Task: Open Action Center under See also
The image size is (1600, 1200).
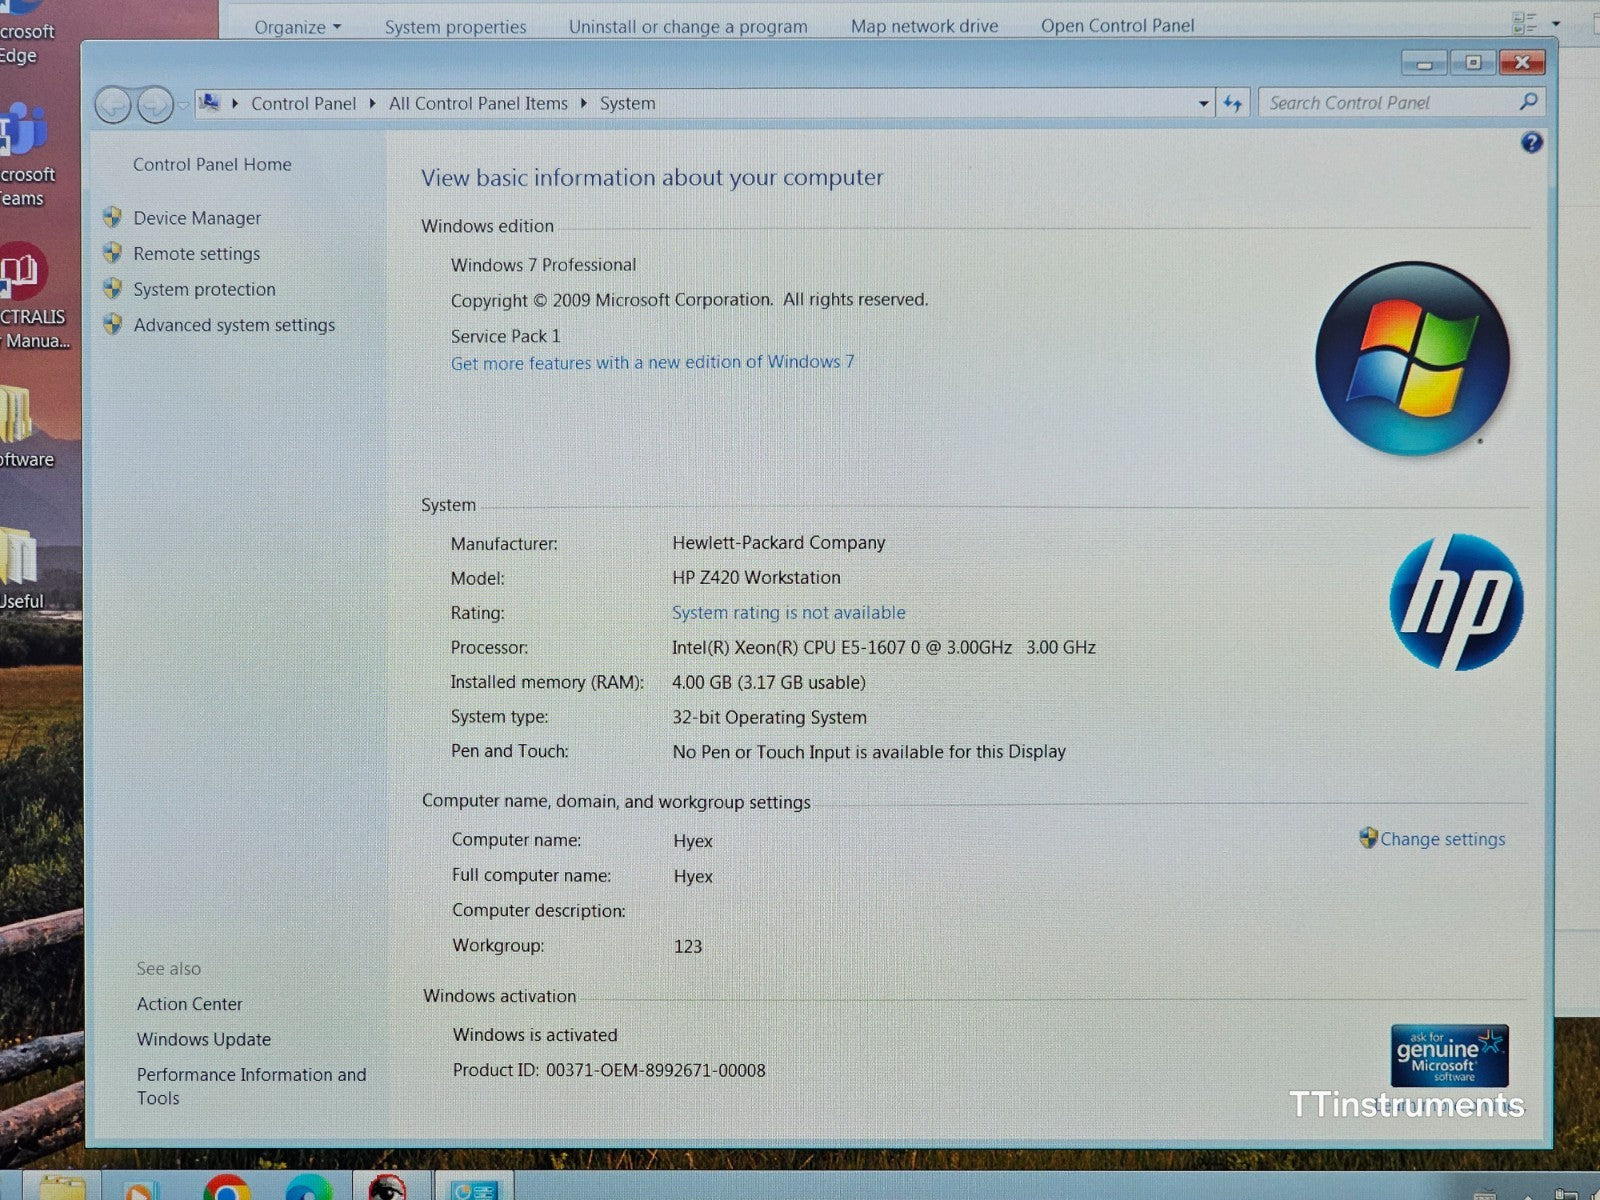Action: (189, 1004)
